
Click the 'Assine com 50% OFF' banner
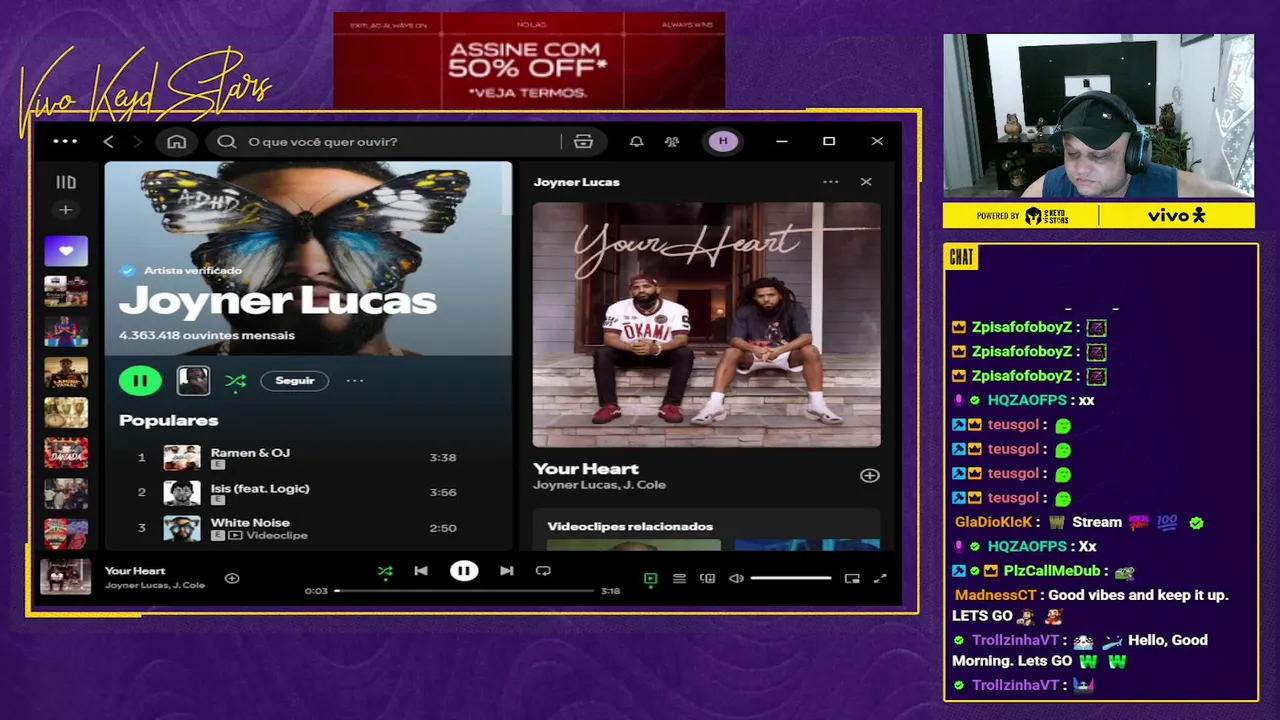click(529, 61)
